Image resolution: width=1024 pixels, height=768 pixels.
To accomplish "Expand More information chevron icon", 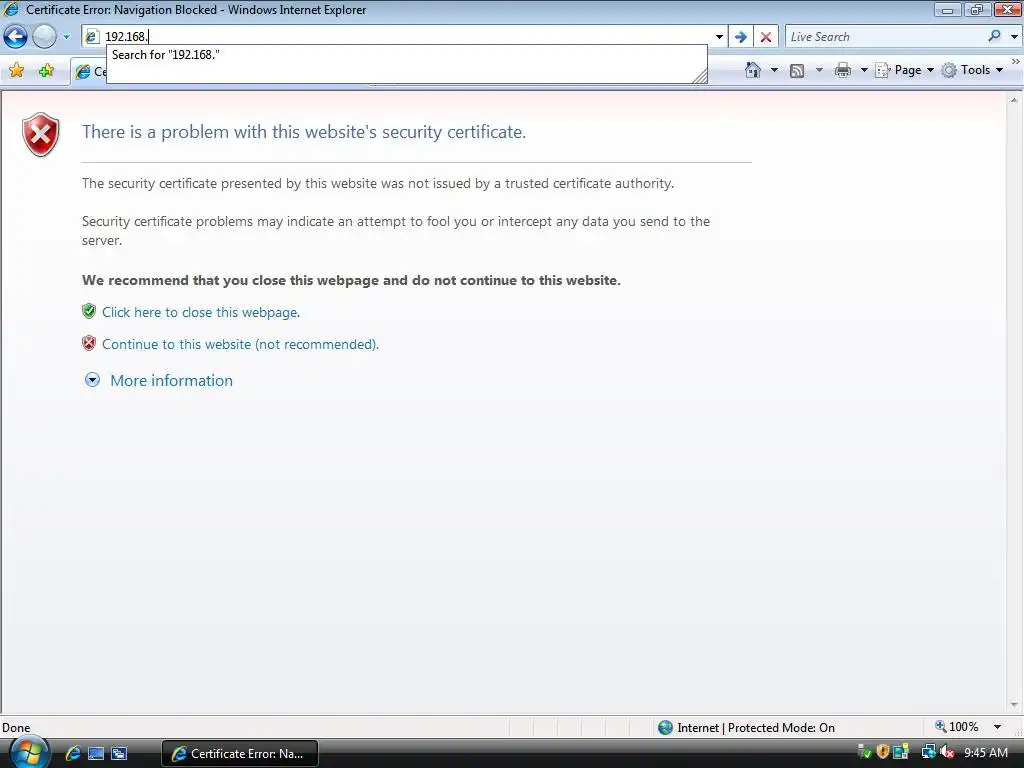I will coord(93,380).
